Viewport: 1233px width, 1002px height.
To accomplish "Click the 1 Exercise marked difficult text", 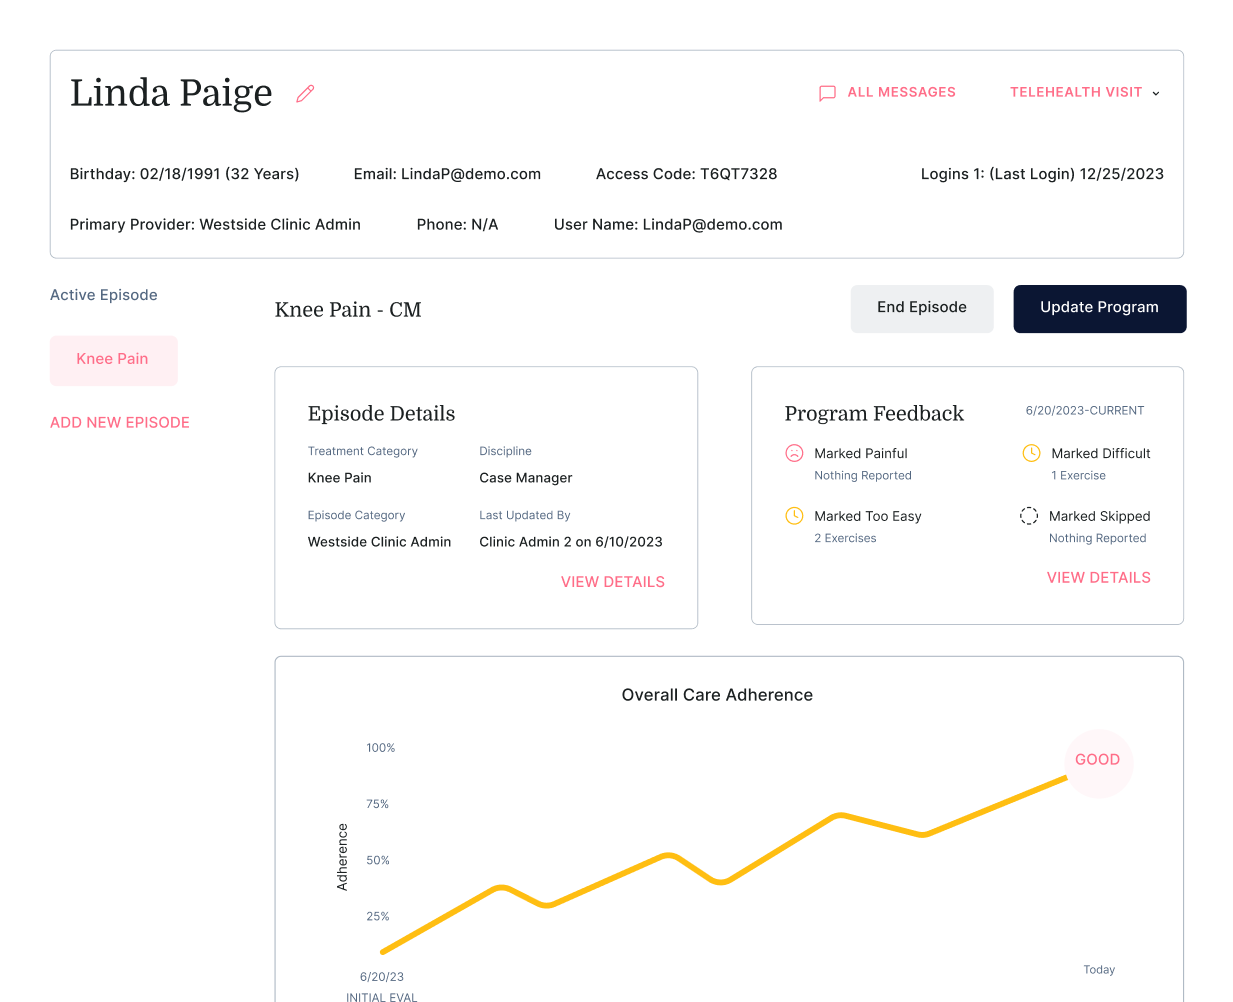I will [1078, 476].
